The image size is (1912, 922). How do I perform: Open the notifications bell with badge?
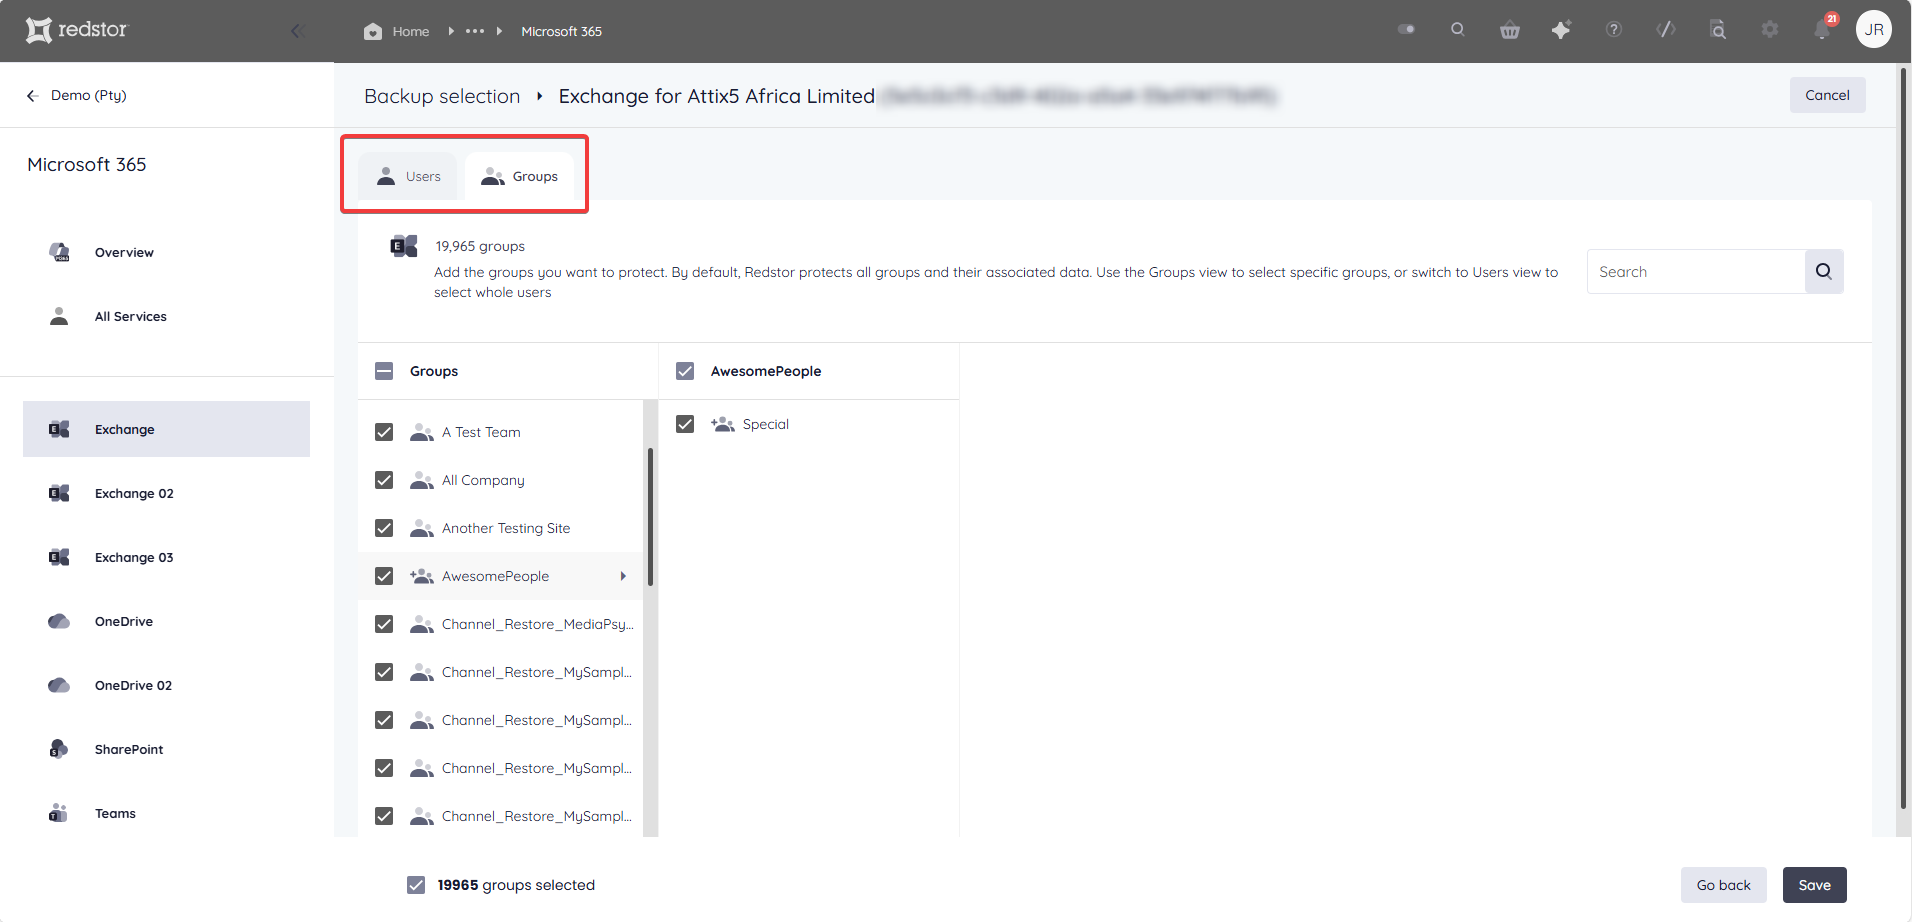(x=1823, y=29)
